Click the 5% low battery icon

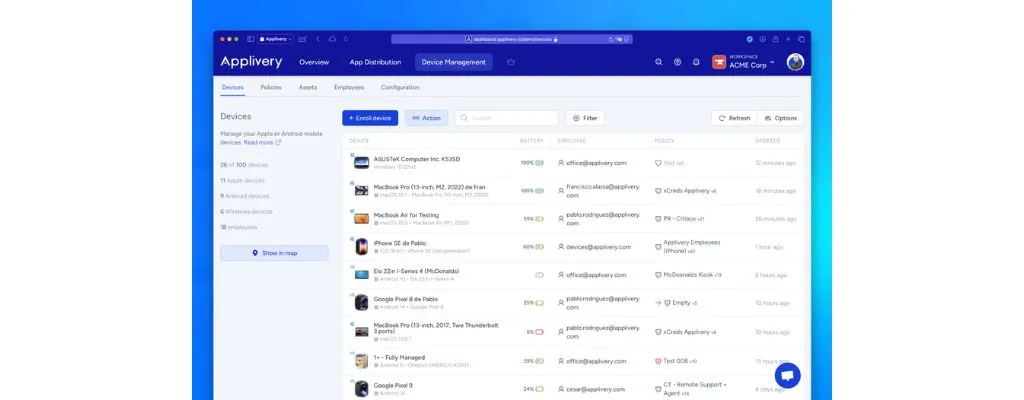click(x=539, y=332)
